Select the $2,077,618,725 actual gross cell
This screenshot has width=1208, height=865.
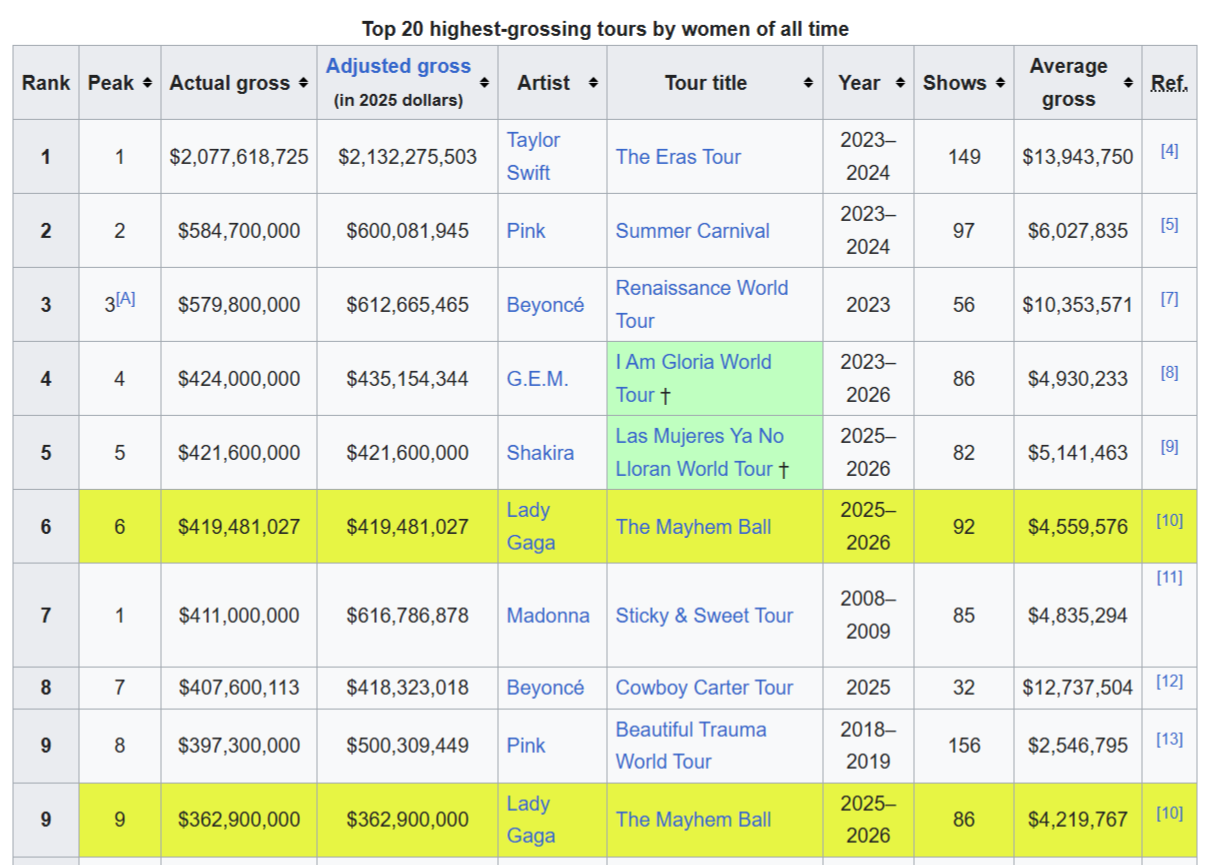point(239,157)
